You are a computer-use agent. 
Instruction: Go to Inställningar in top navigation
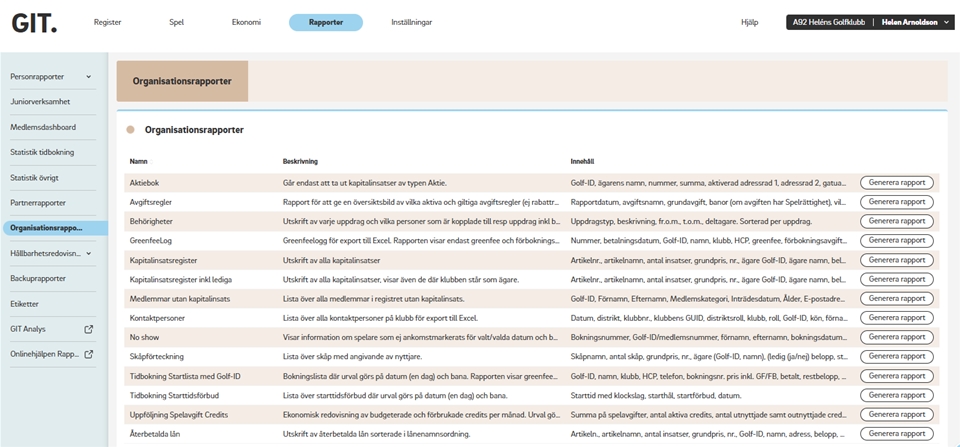pos(411,22)
